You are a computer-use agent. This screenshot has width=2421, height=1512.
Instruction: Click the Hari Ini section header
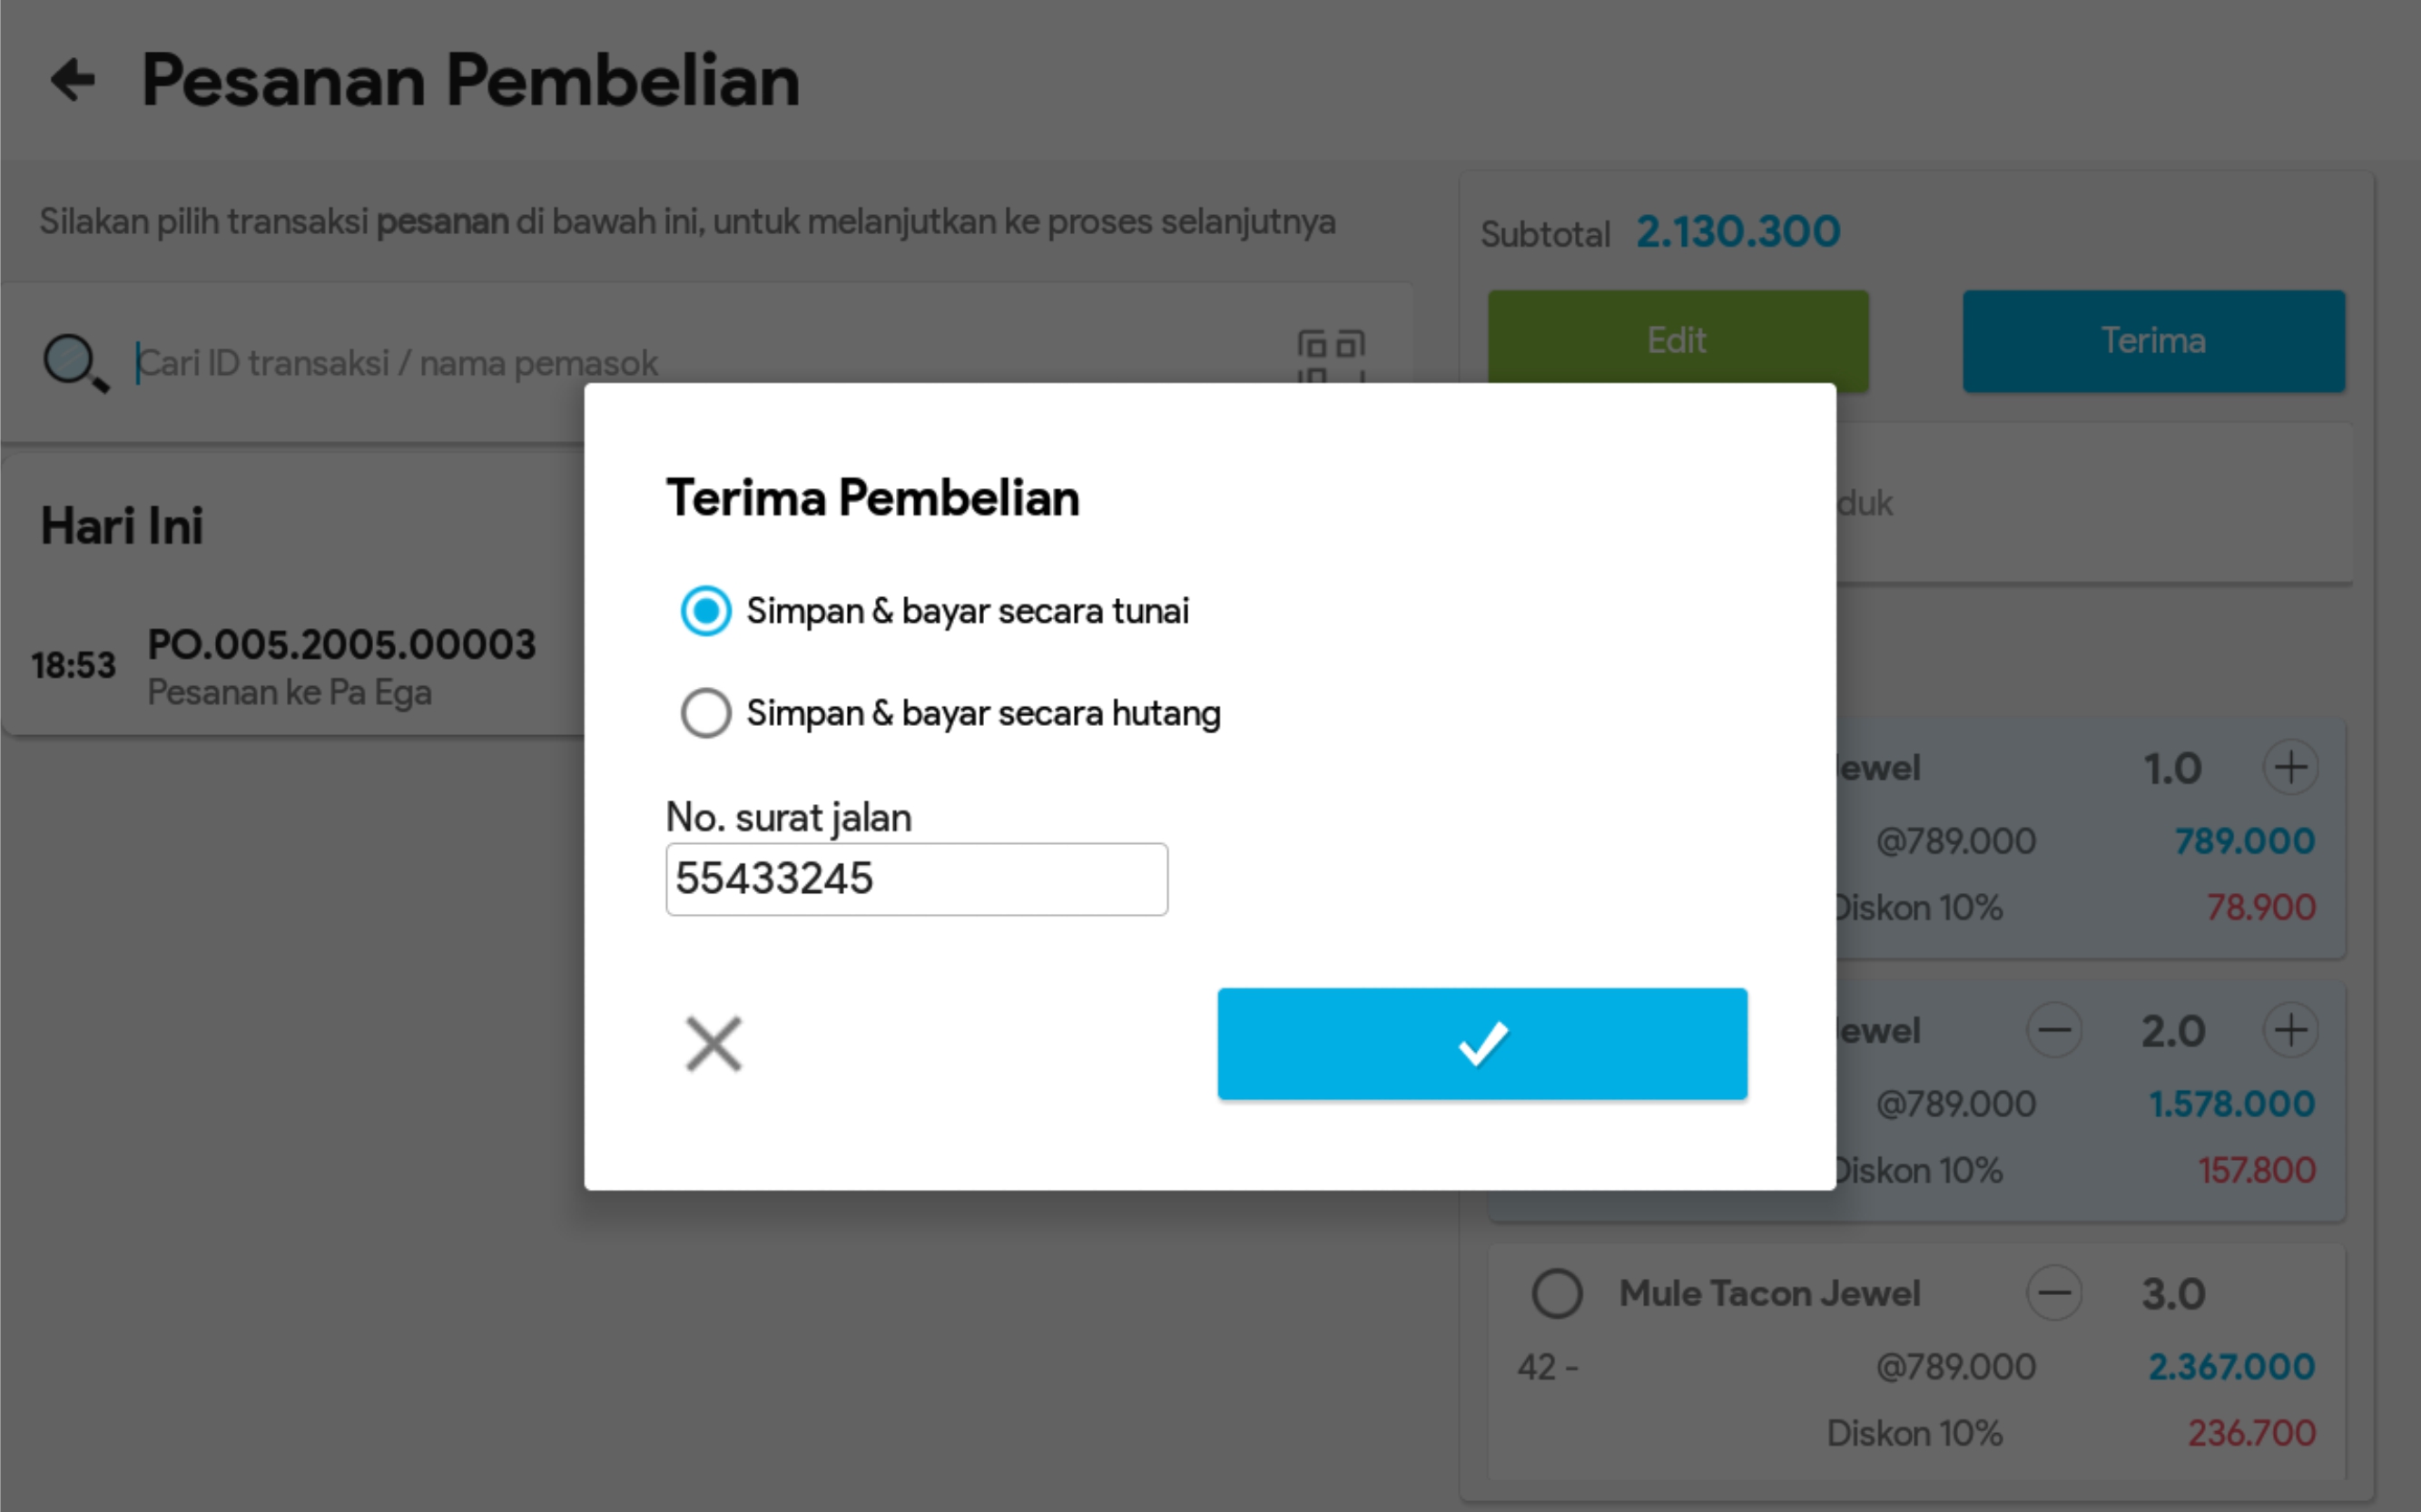point(122,526)
